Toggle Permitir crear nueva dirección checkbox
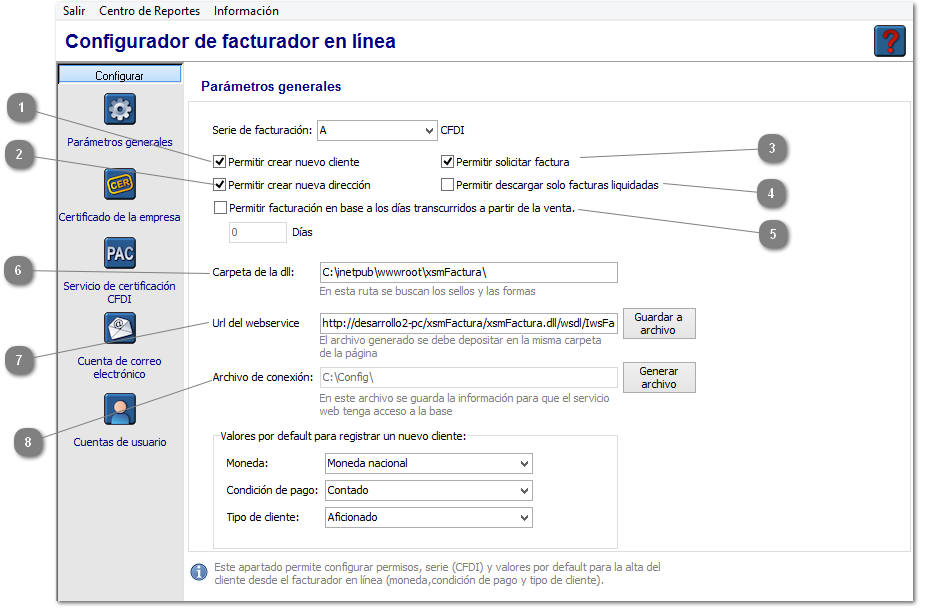This screenshot has width=926, height=614. [219, 185]
